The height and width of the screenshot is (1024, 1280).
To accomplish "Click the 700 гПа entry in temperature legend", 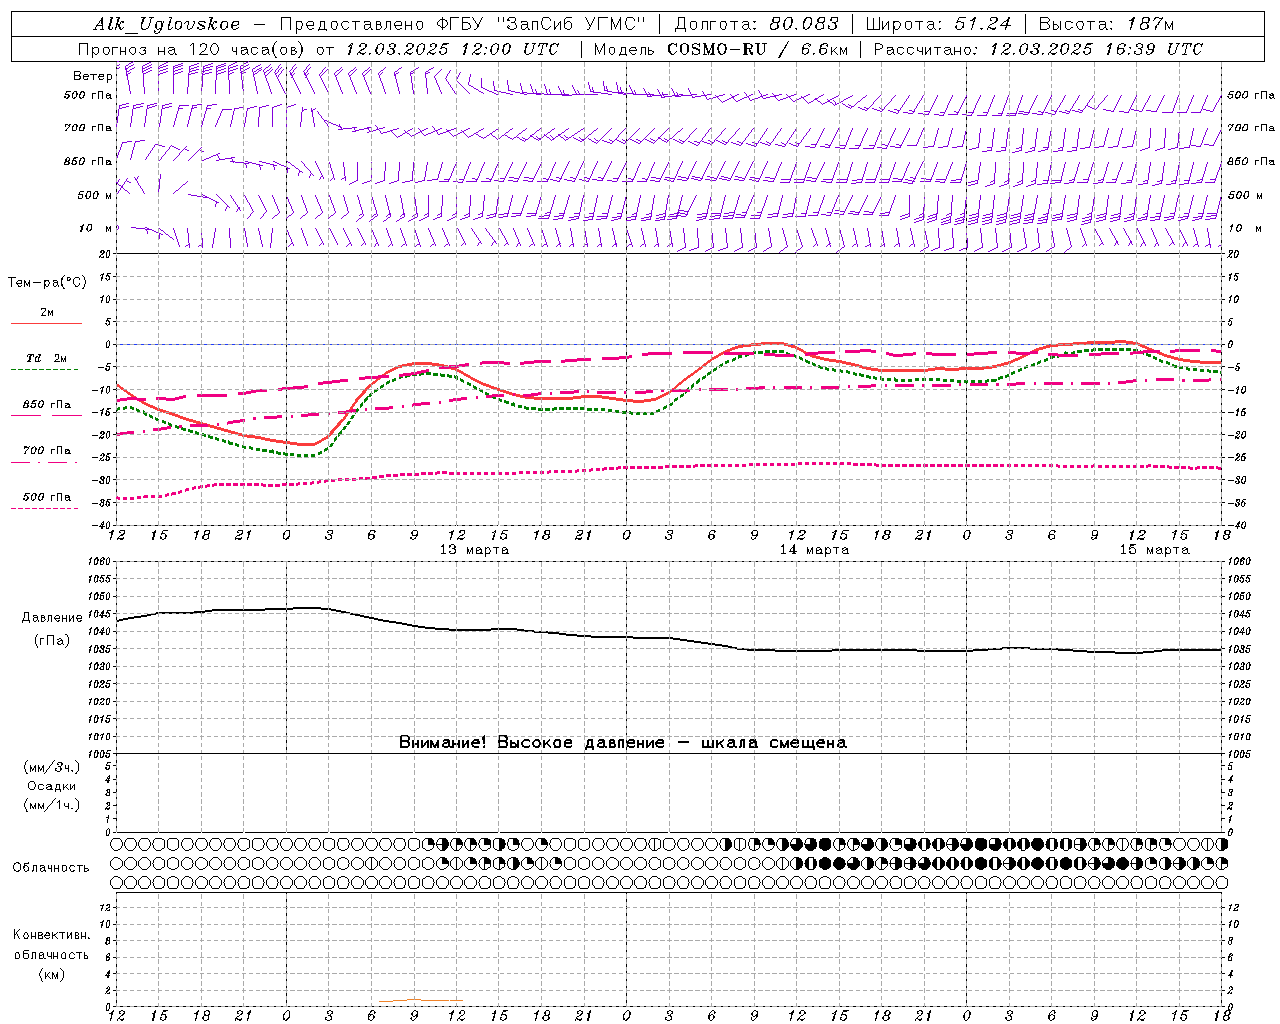I will tap(47, 451).
